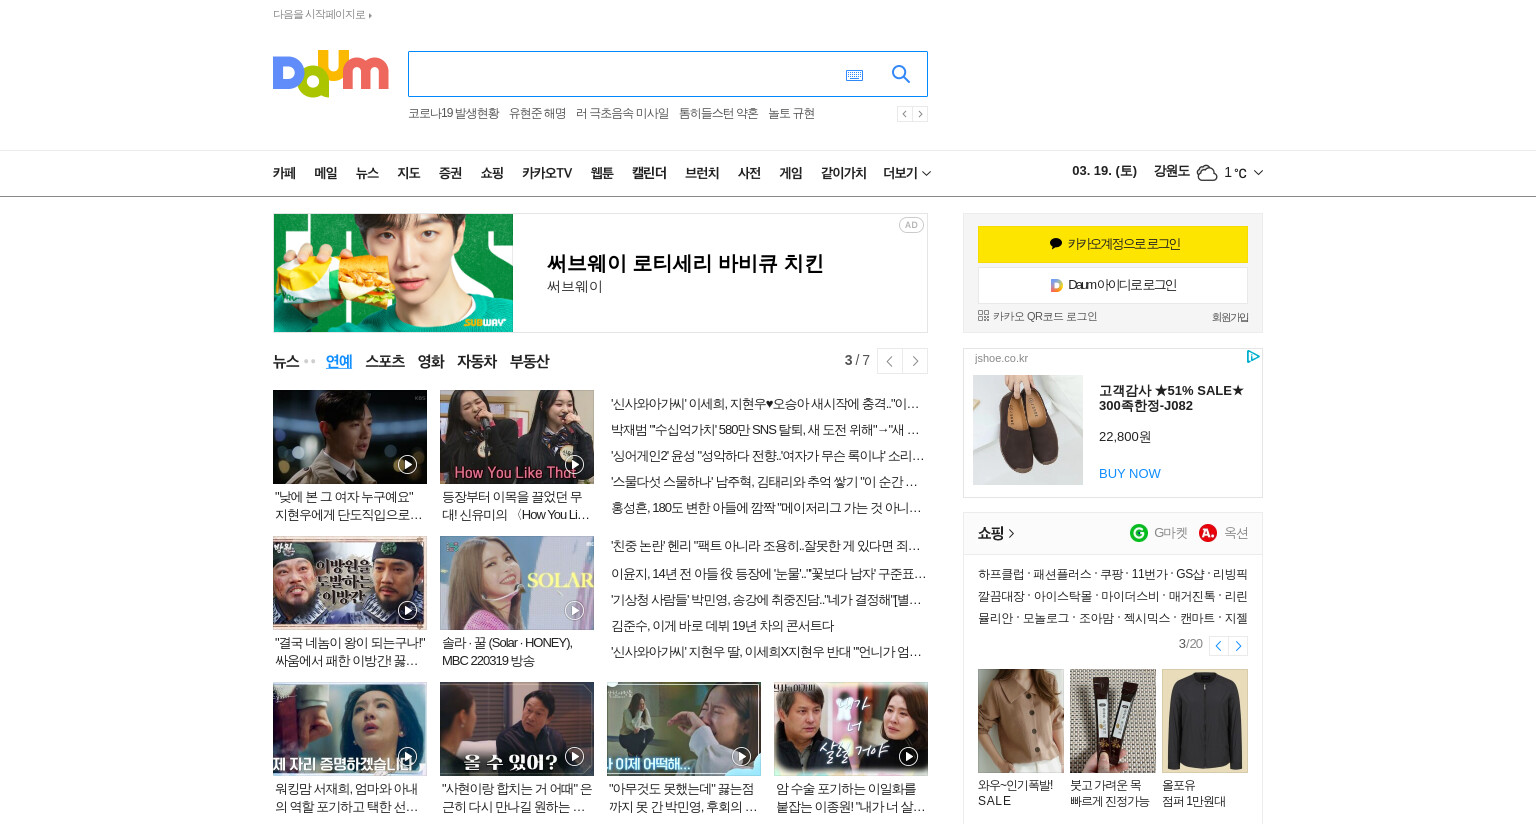The width and height of the screenshot is (1536, 824).
Task: Open the 브런치 menu item
Action: (702, 173)
